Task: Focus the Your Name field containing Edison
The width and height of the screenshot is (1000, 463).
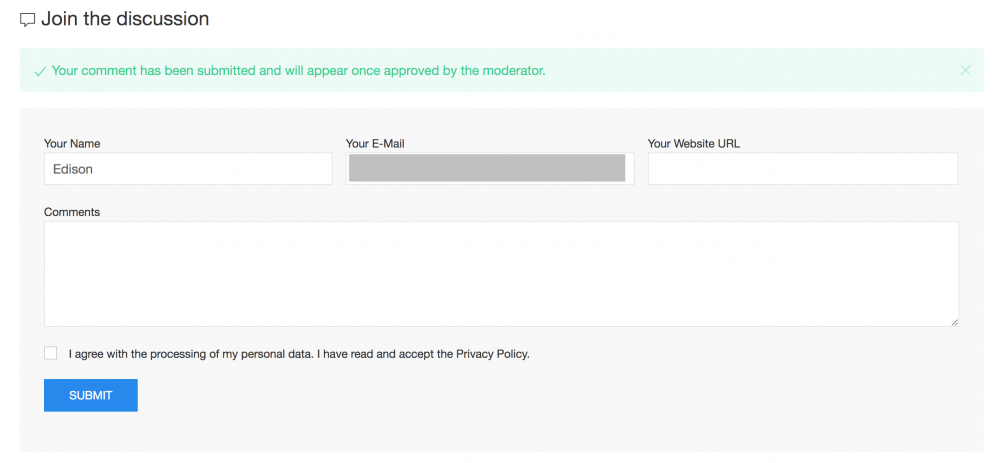Action: click(x=188, y=169)
